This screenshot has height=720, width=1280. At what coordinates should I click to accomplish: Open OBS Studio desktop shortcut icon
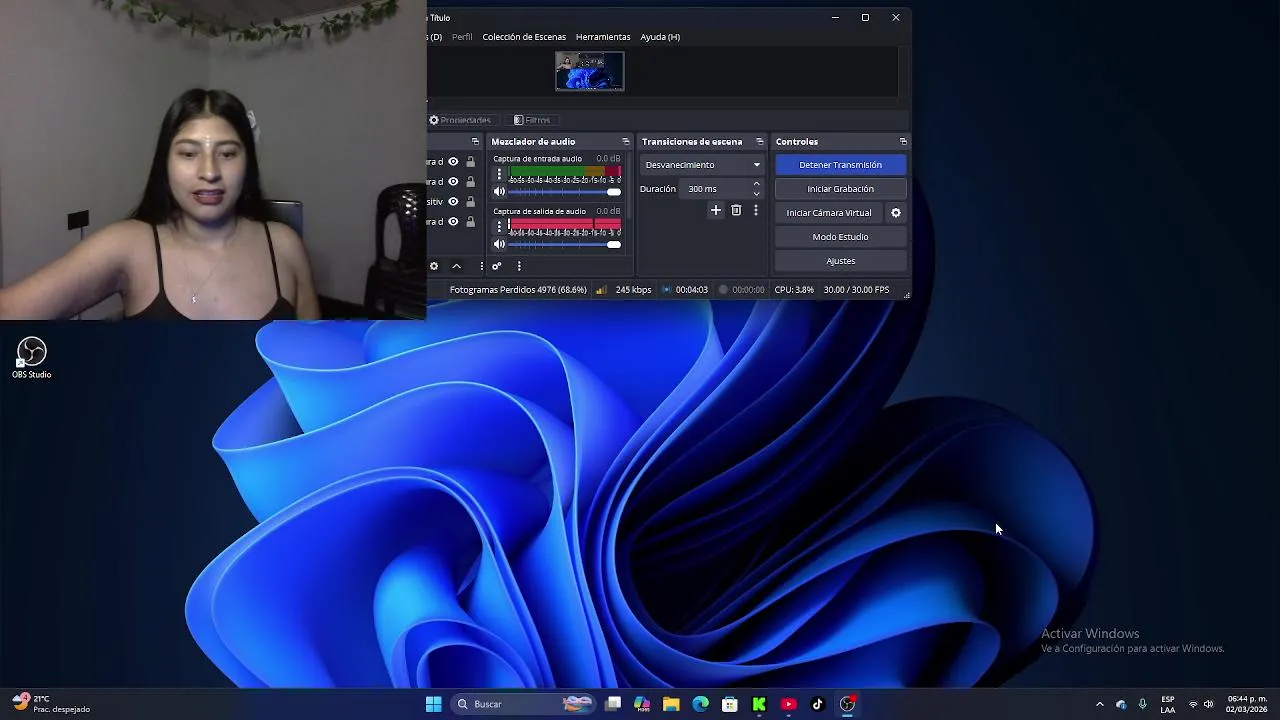coord(31,358)
